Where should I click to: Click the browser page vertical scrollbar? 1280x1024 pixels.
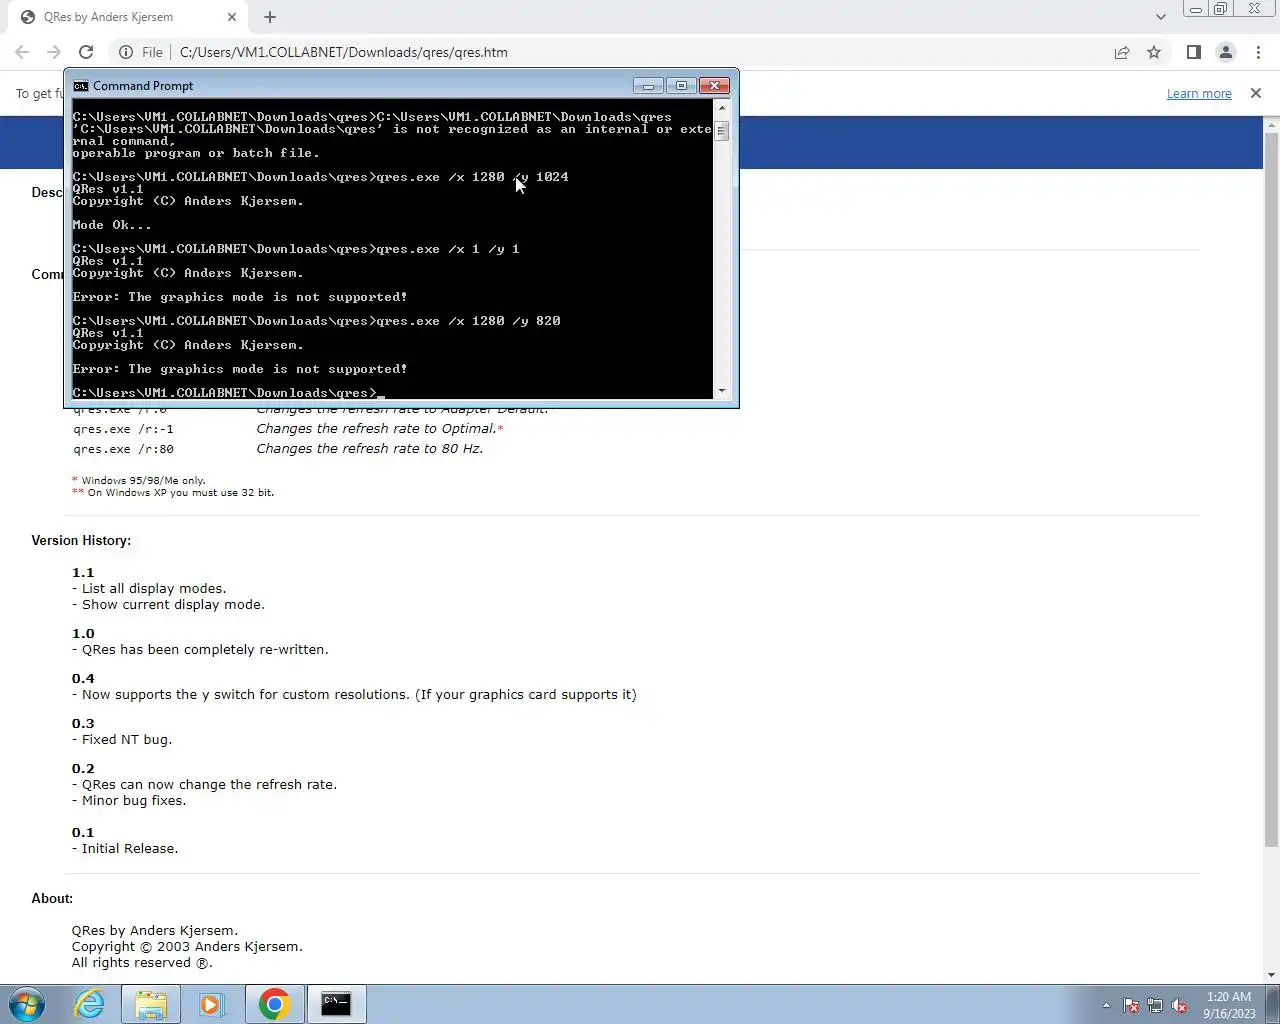tap(1271, 490)
